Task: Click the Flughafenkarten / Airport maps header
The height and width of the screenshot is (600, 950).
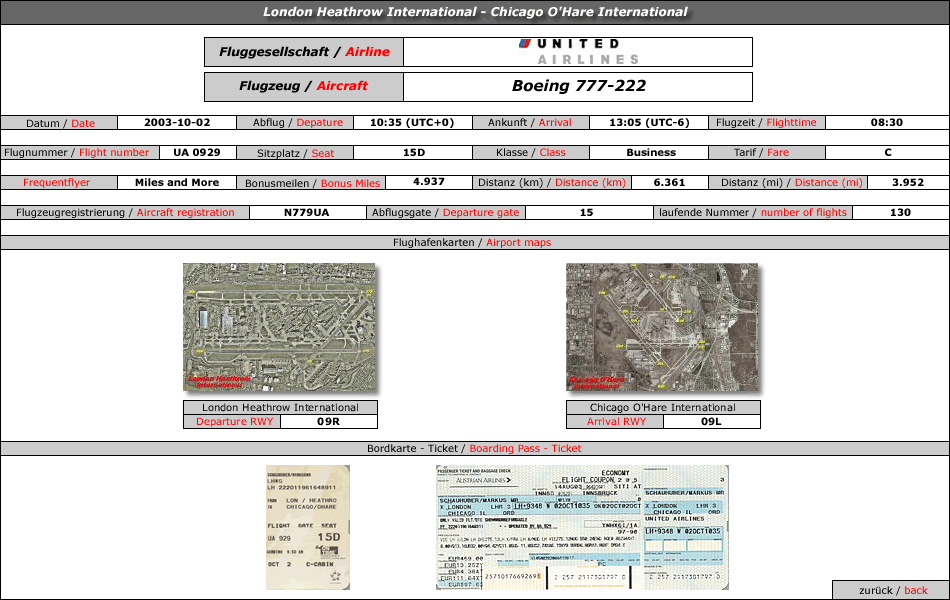Action: click(475, 242)
